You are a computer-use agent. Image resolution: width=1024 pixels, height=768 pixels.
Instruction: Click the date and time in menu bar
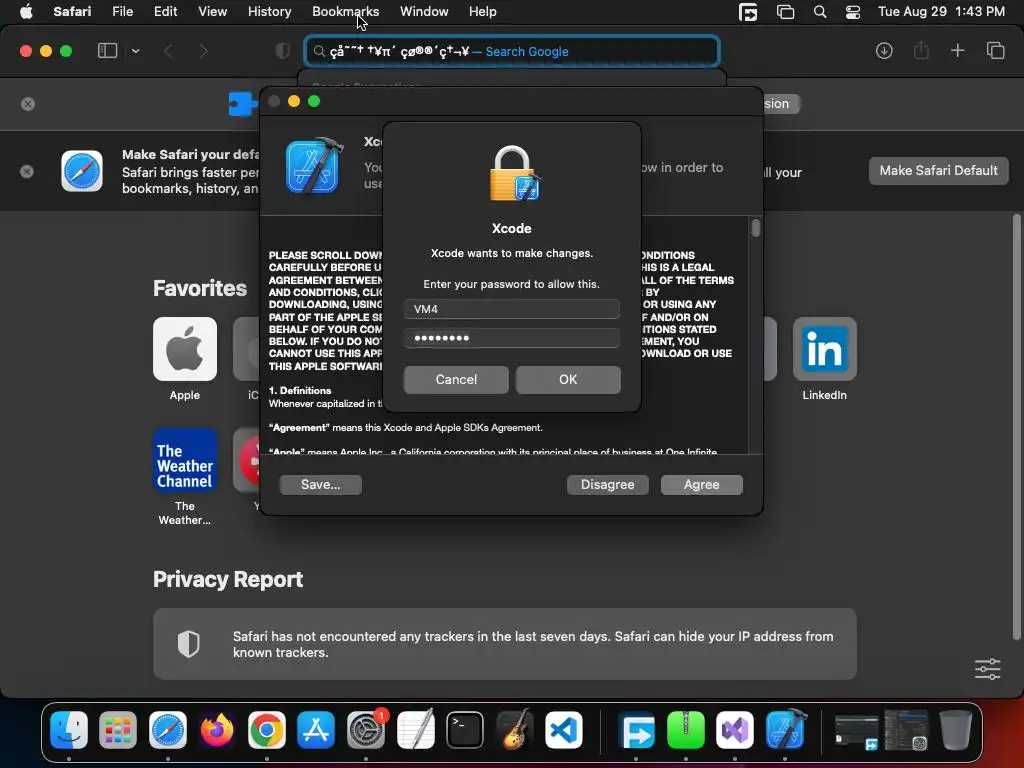[x=941, y=12]
